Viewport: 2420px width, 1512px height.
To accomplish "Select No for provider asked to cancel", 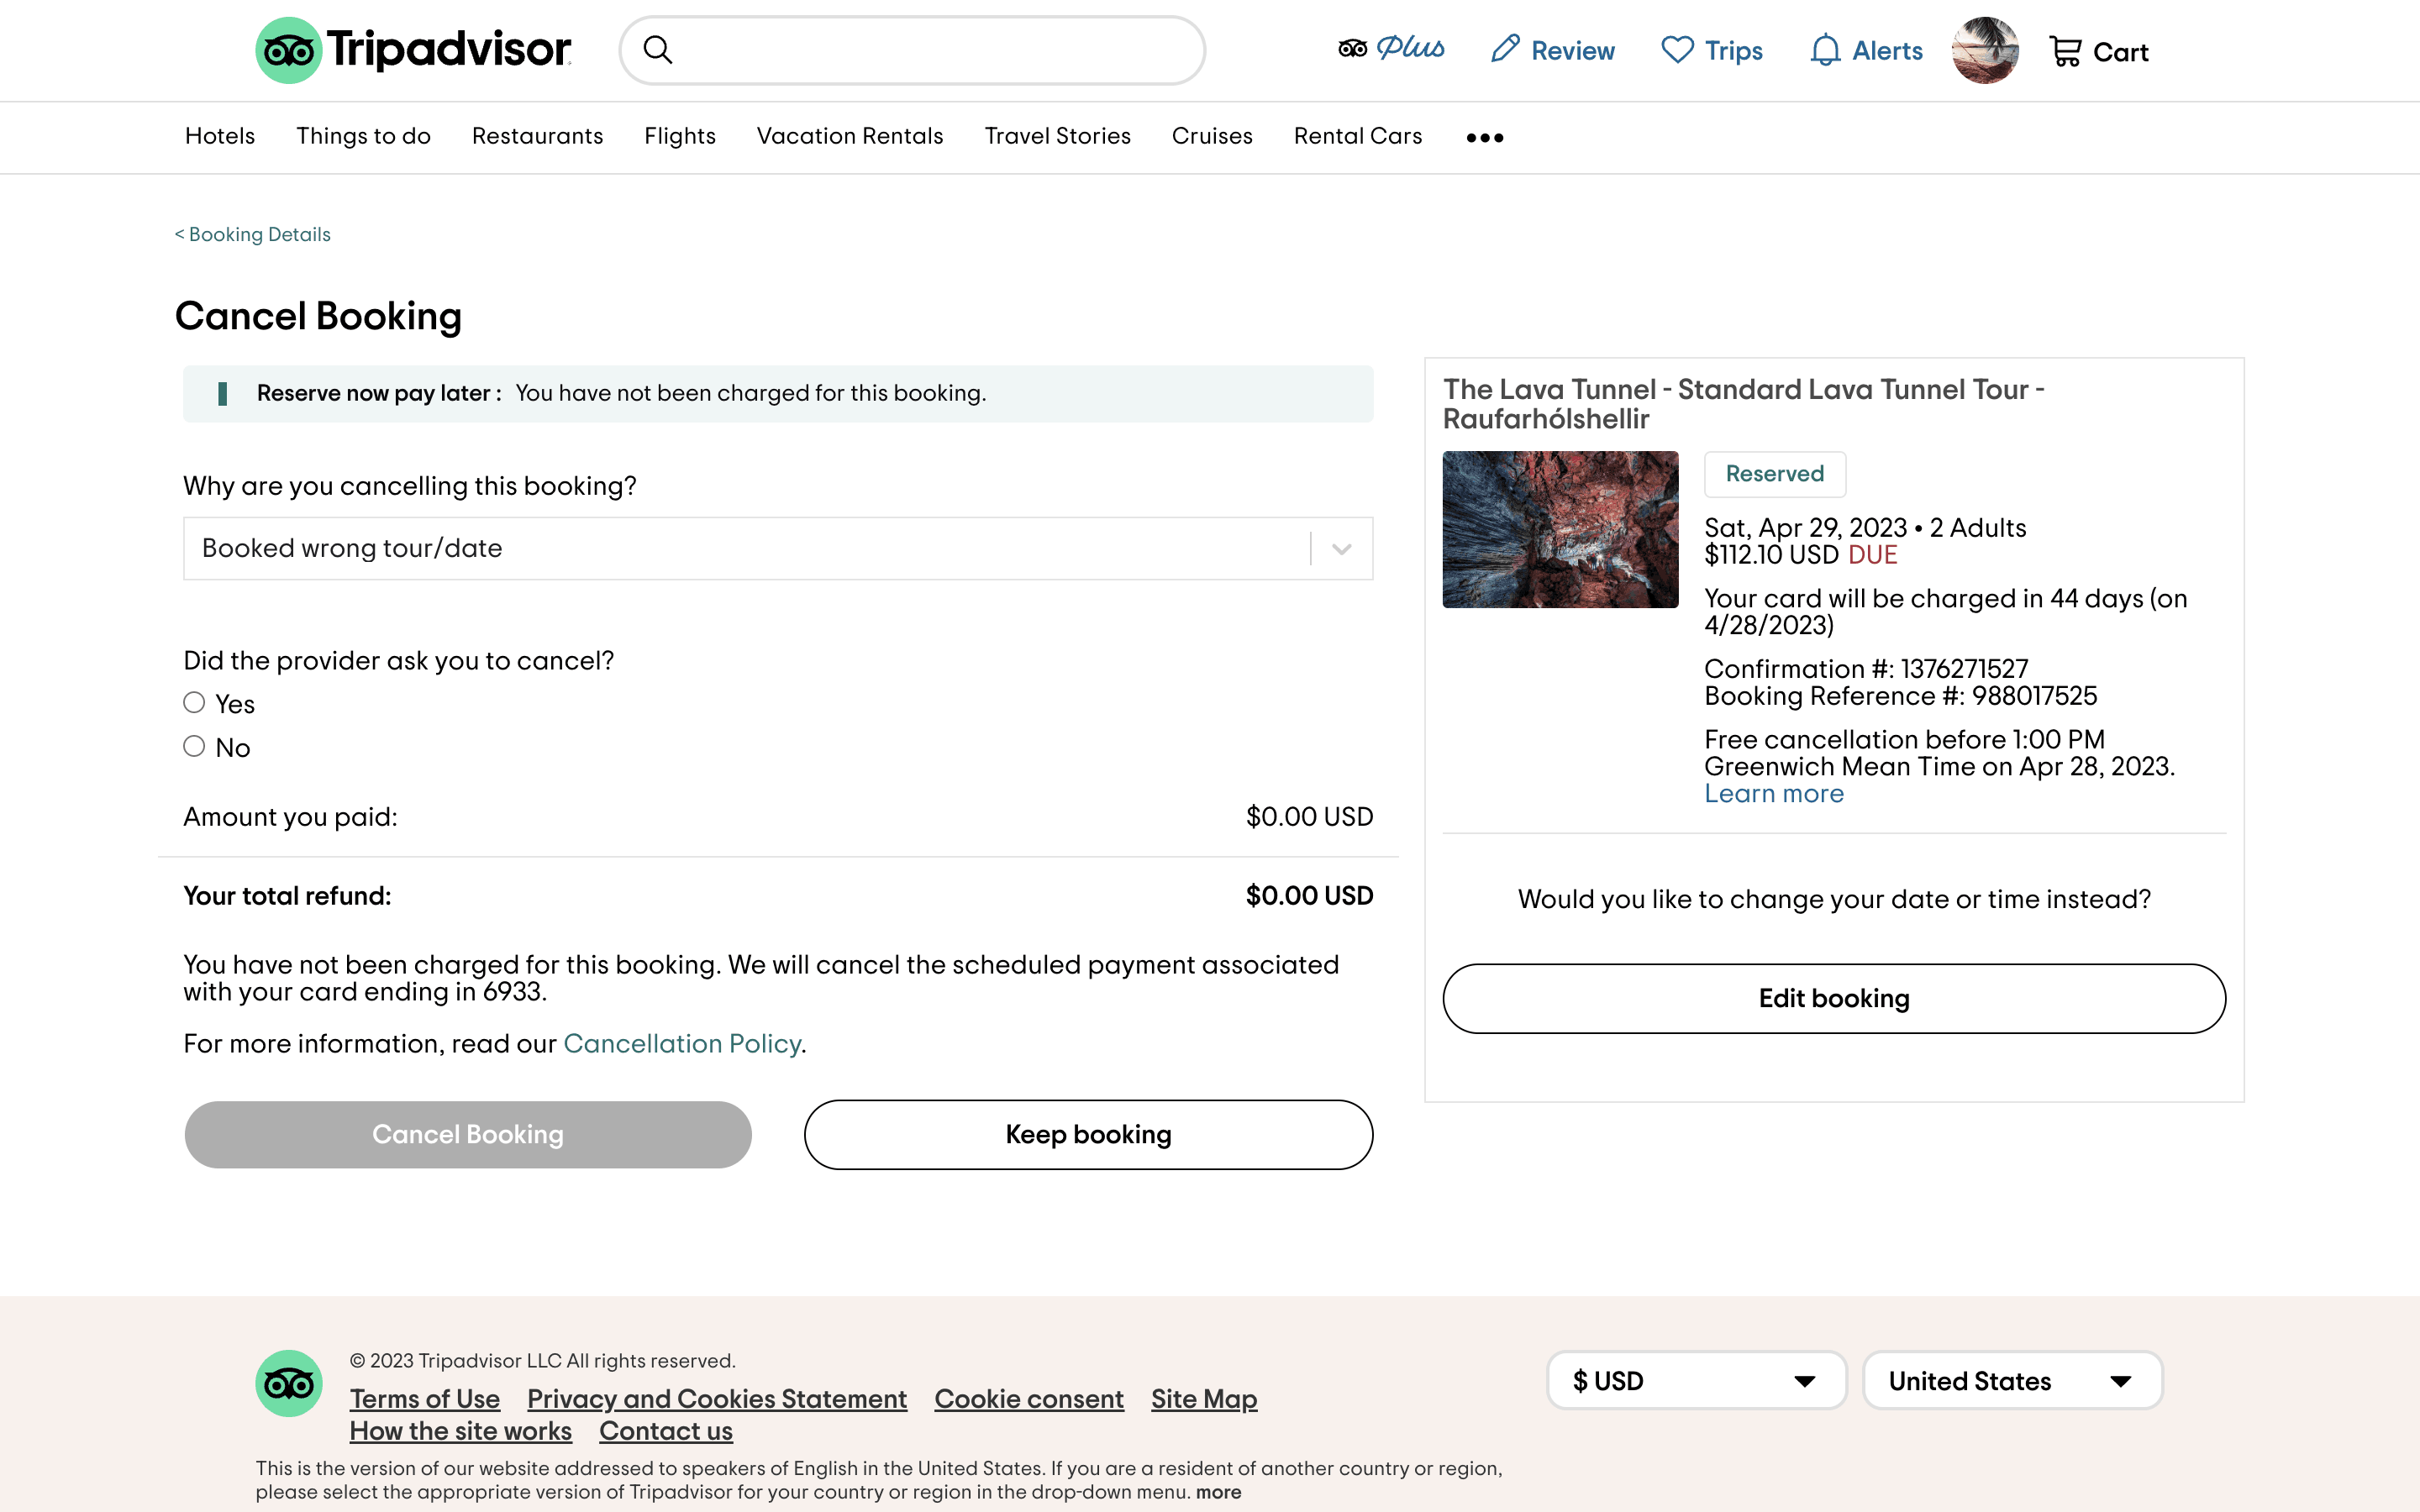I will [194, 746].
